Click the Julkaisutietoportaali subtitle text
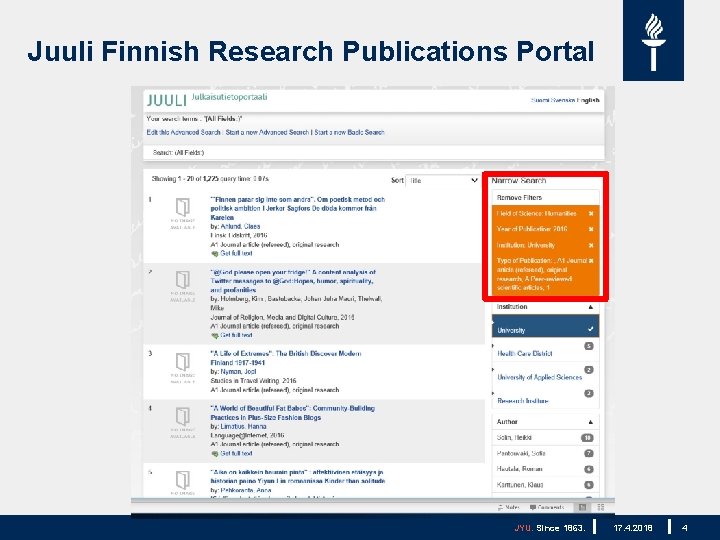 coord(229,97)
